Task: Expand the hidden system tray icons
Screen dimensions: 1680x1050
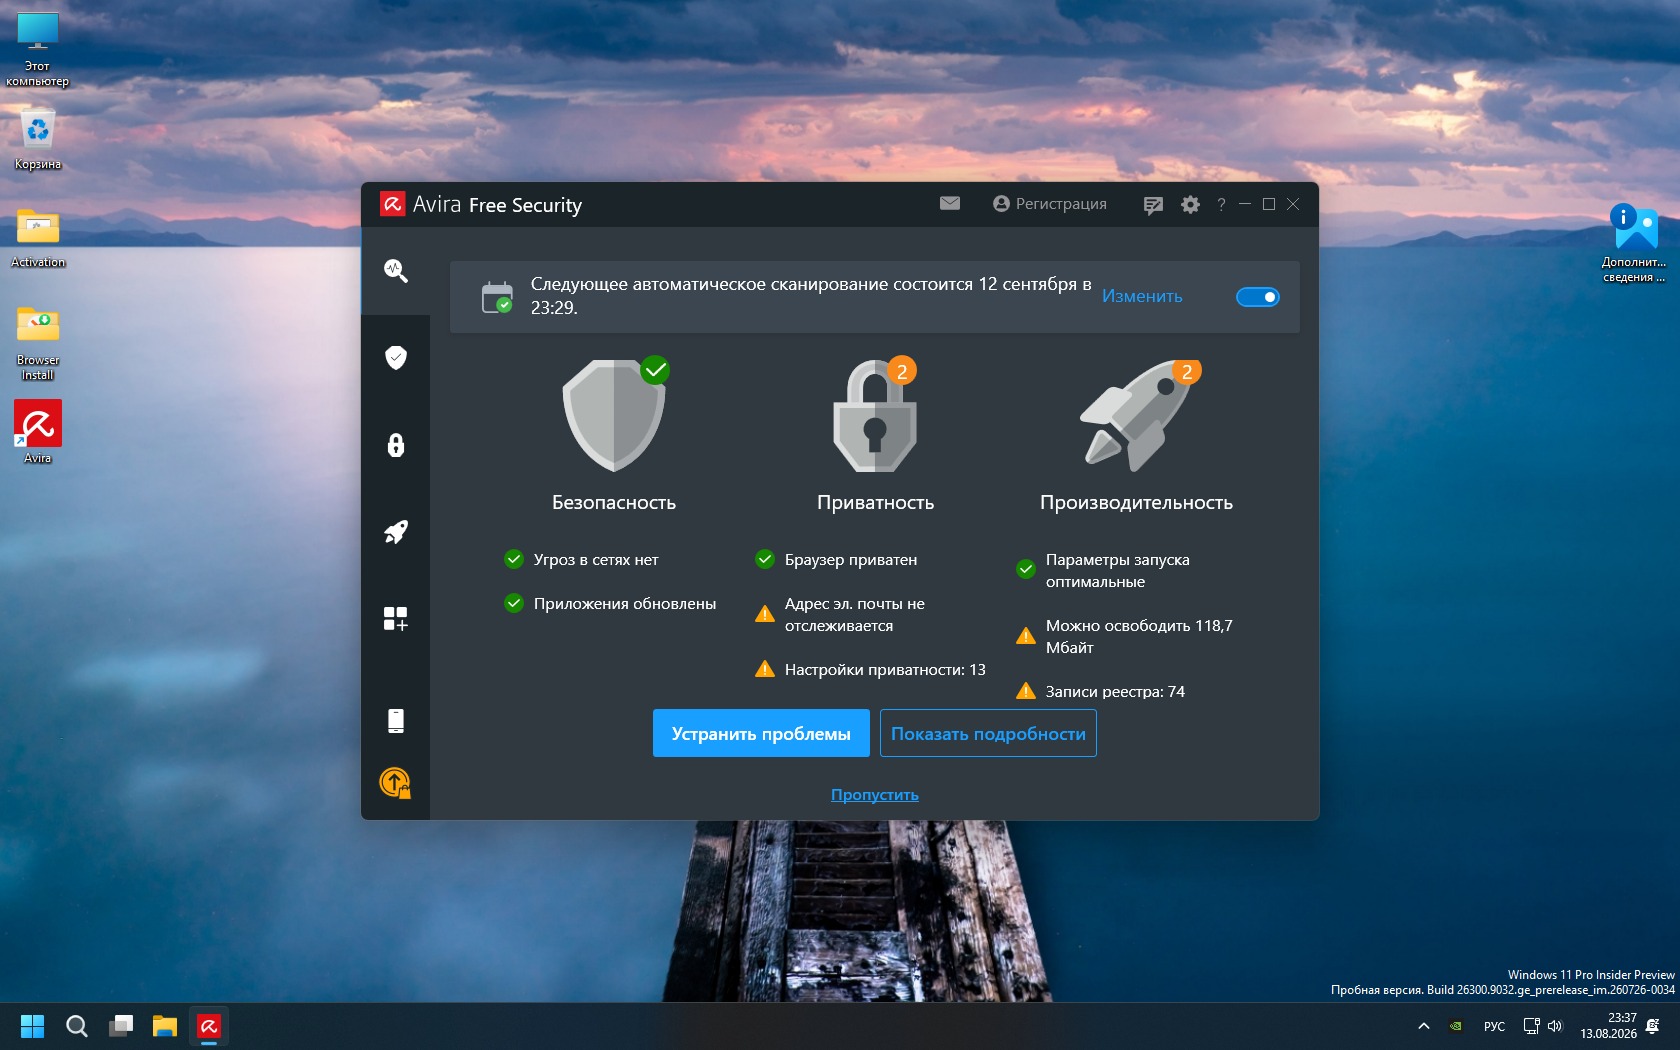Action: point(1424,1026)
